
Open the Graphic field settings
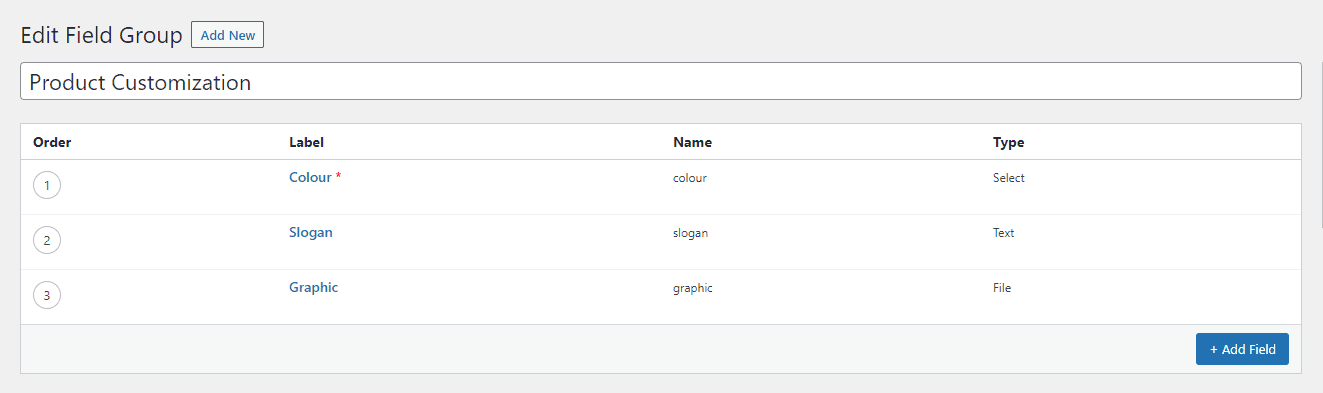[x=314, y=287]
